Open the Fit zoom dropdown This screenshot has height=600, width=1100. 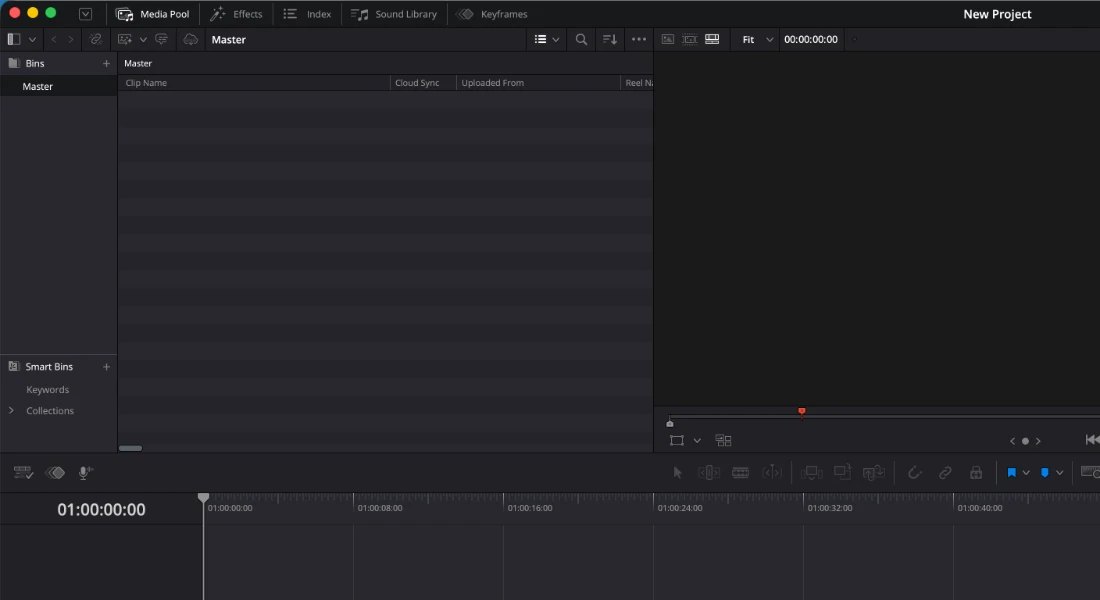point(757,39)
